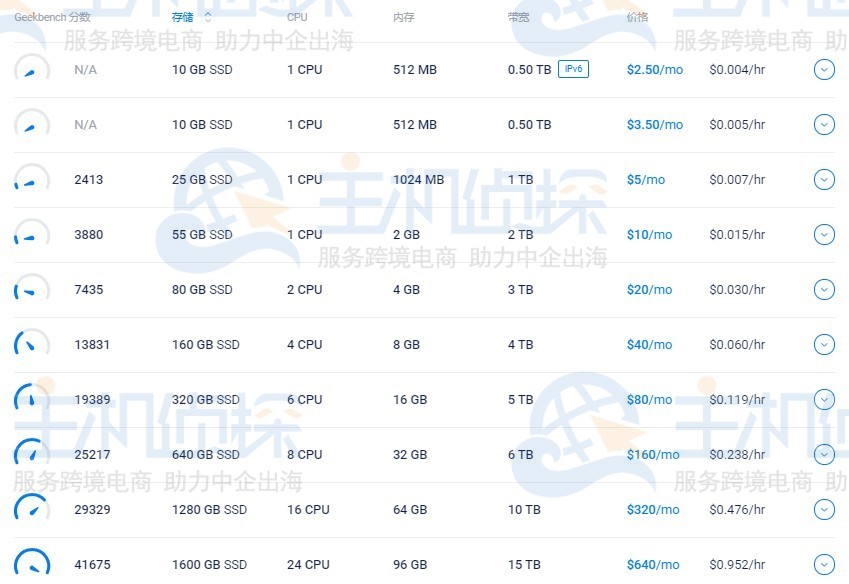
Task: Expand the $2.50/mo IPv6 plan row
Action: [824, 70]
